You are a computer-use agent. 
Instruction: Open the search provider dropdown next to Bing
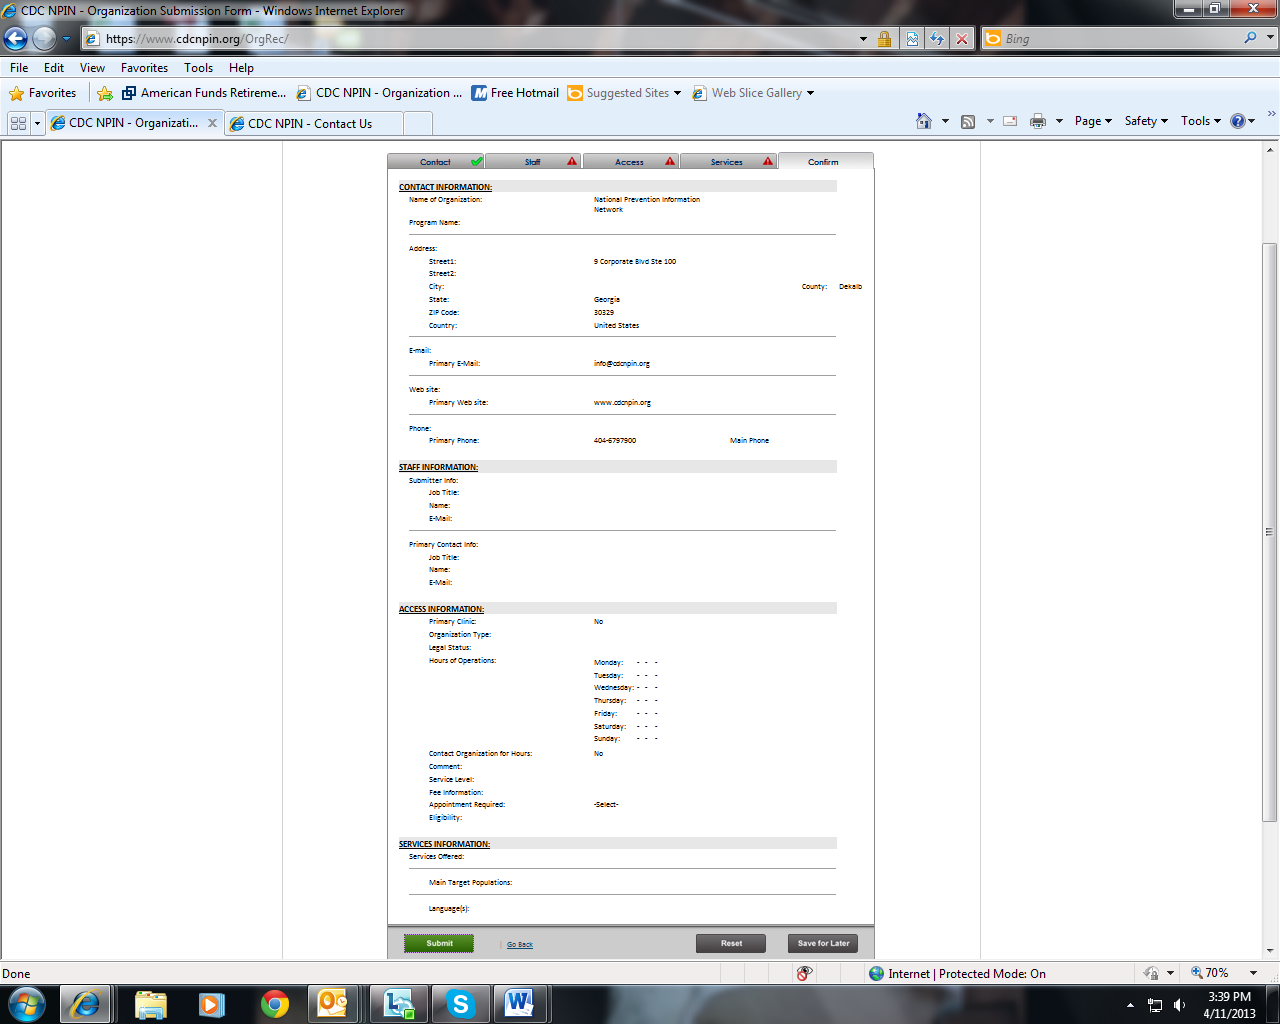pos(1271,38)
